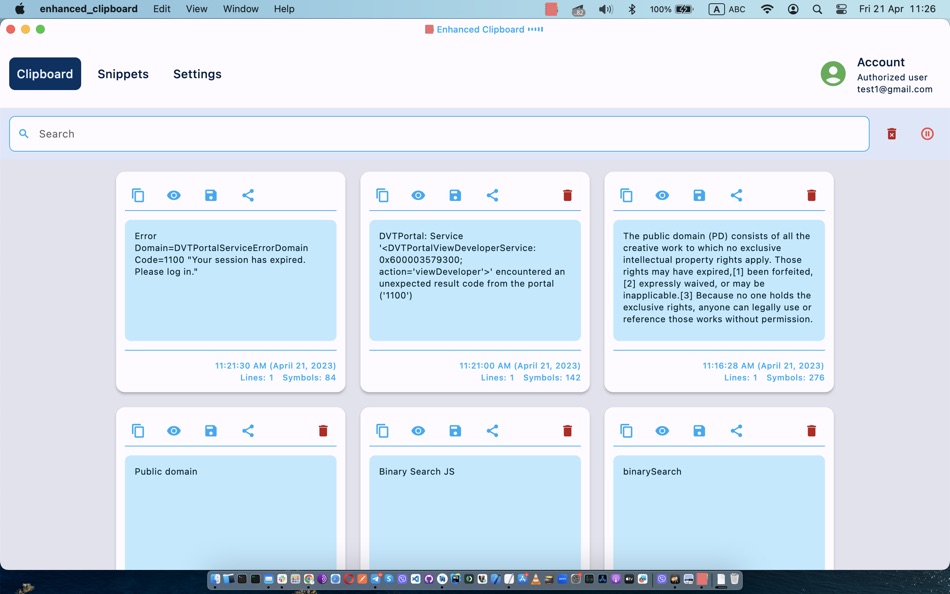Viewport: 950px width, 594px height.
Task: Click the search magnifier icon in field
Action: click(24, 133)
